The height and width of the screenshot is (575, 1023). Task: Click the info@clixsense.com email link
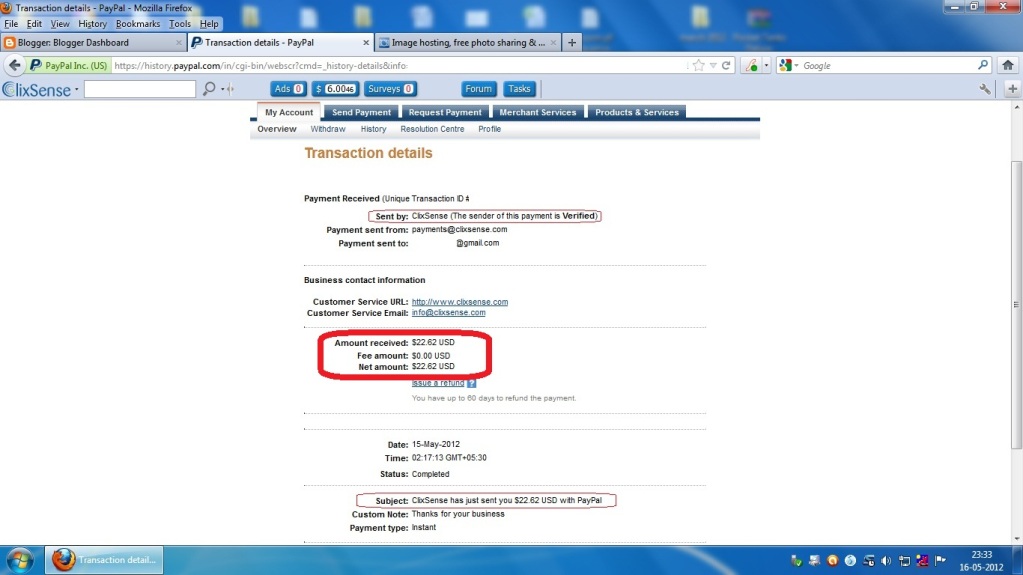point(448,313)
